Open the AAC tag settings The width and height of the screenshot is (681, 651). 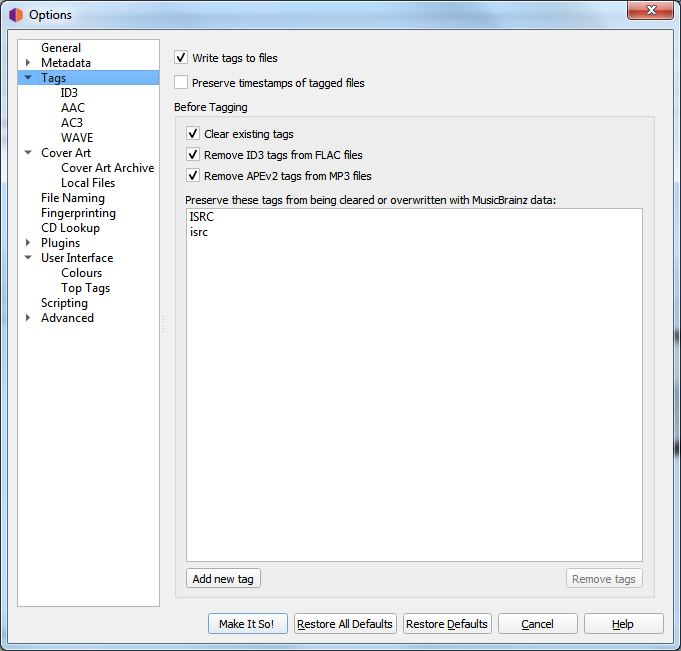pyautogui.click(x=73, y=108)
